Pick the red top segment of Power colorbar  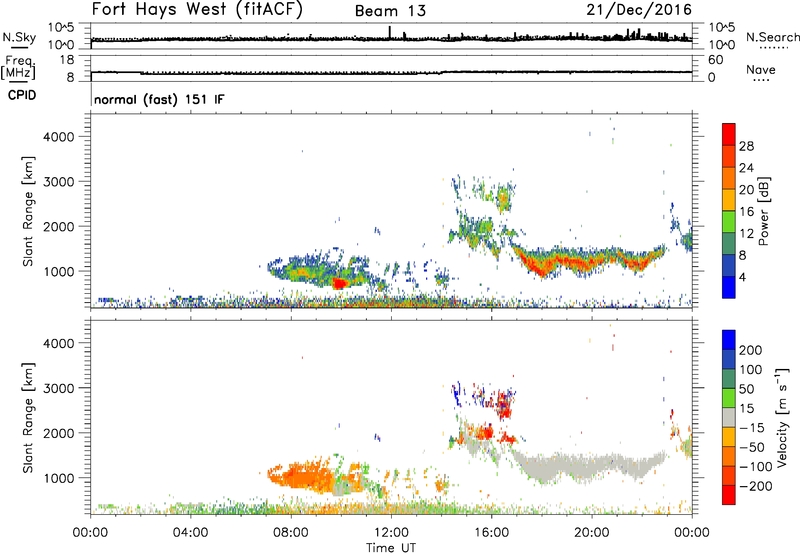(x=729, y=135)
